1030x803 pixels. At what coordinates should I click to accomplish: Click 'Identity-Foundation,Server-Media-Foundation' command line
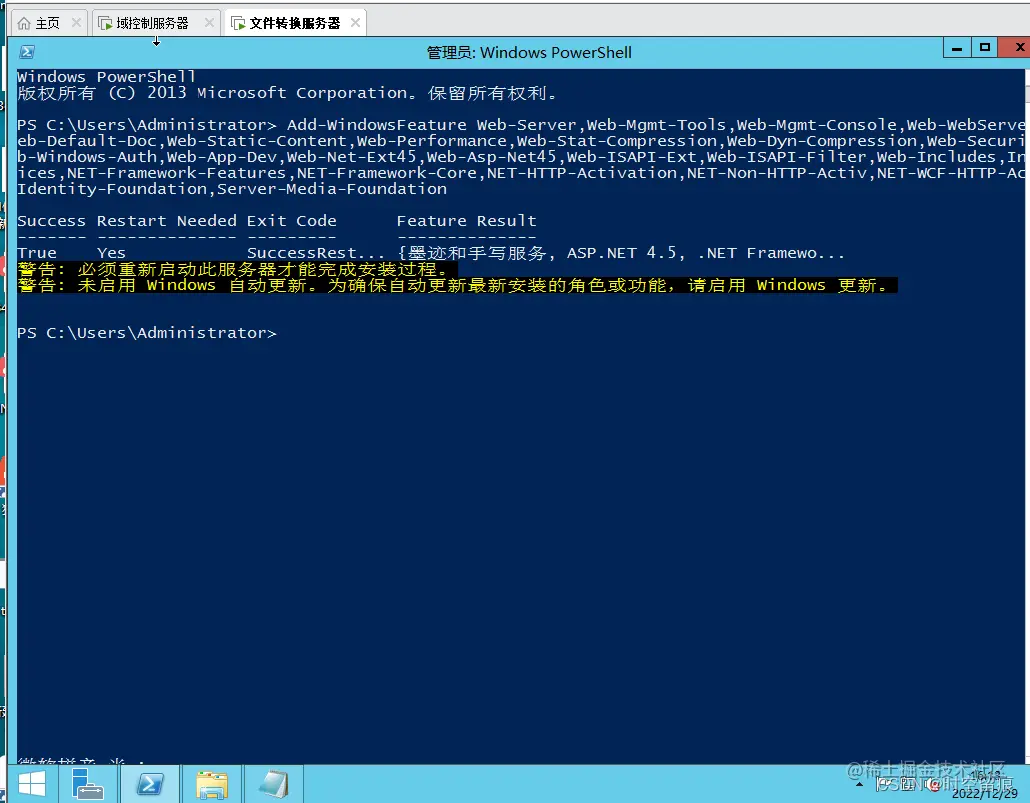click(x=232, y=189)
